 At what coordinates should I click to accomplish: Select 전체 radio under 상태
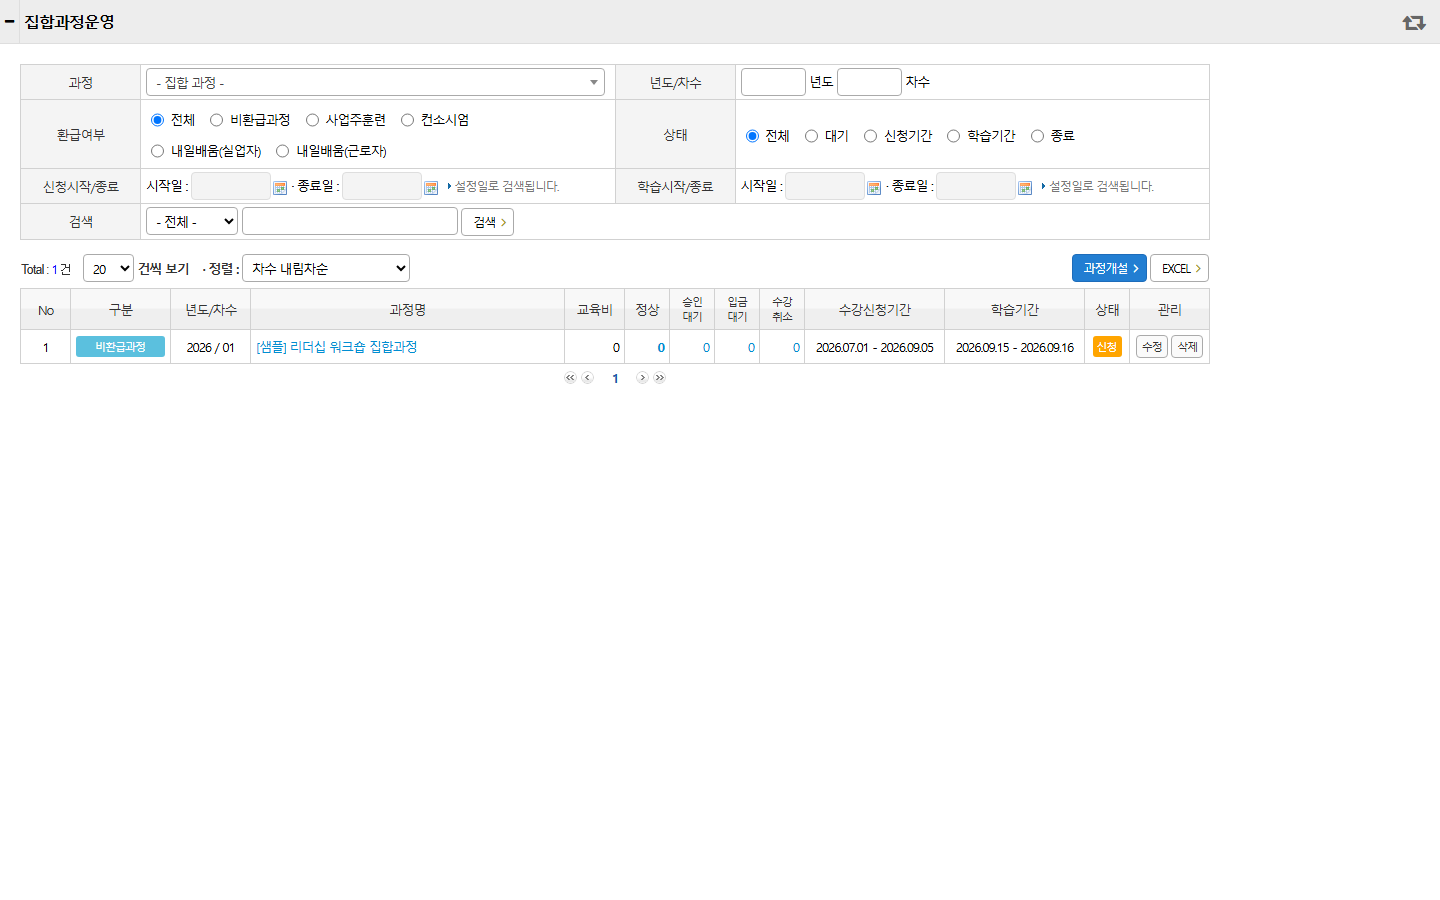click(752, 136)
